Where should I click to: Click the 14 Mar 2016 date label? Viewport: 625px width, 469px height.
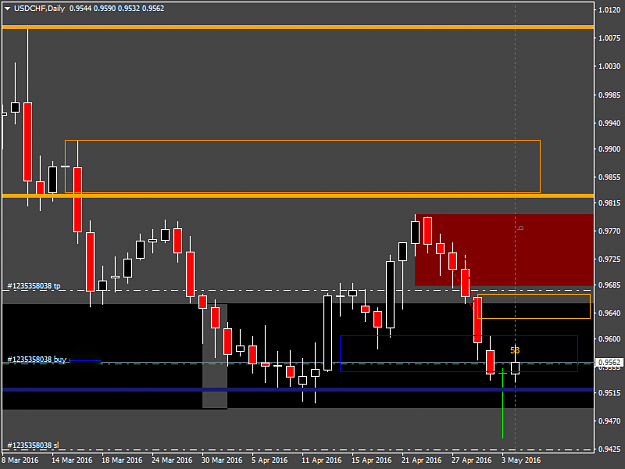click(72, 460)
